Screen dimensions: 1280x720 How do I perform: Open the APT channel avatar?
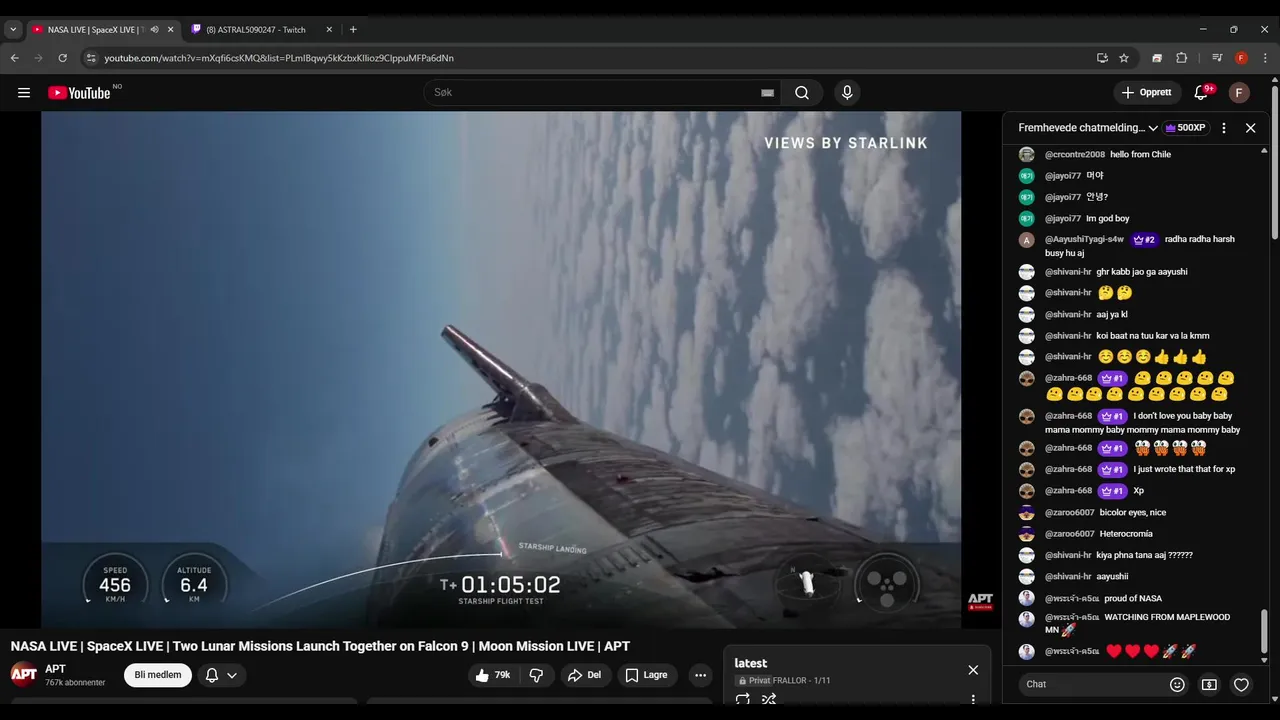pyautogui.click(x=24, y=675)
